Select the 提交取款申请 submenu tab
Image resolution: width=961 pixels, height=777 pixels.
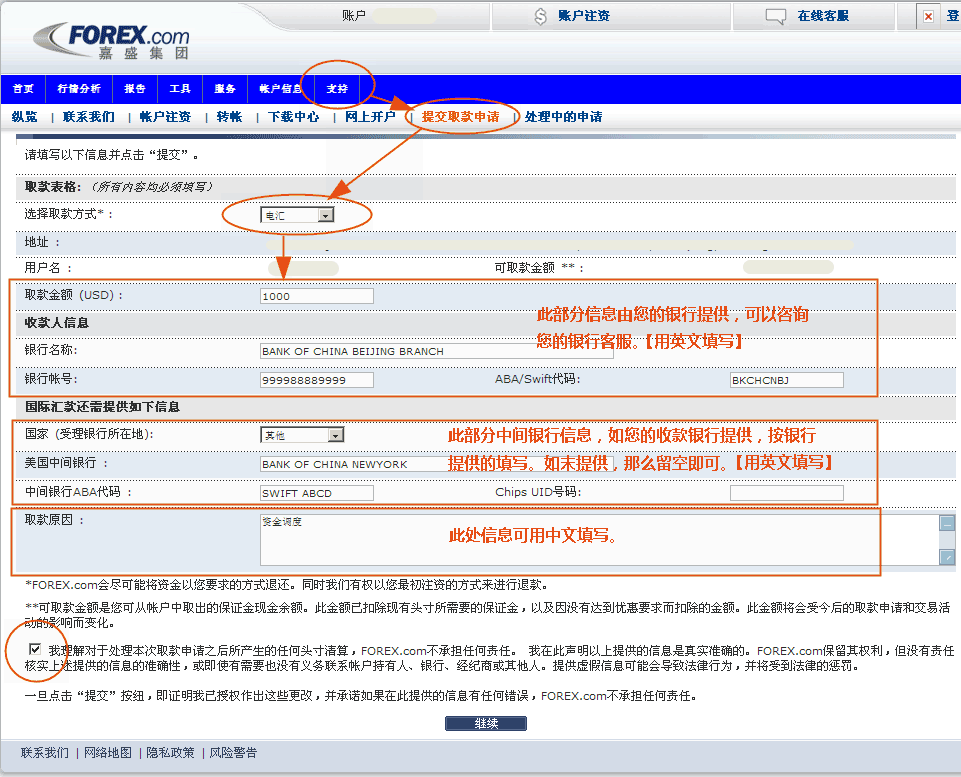pos(460,116)
